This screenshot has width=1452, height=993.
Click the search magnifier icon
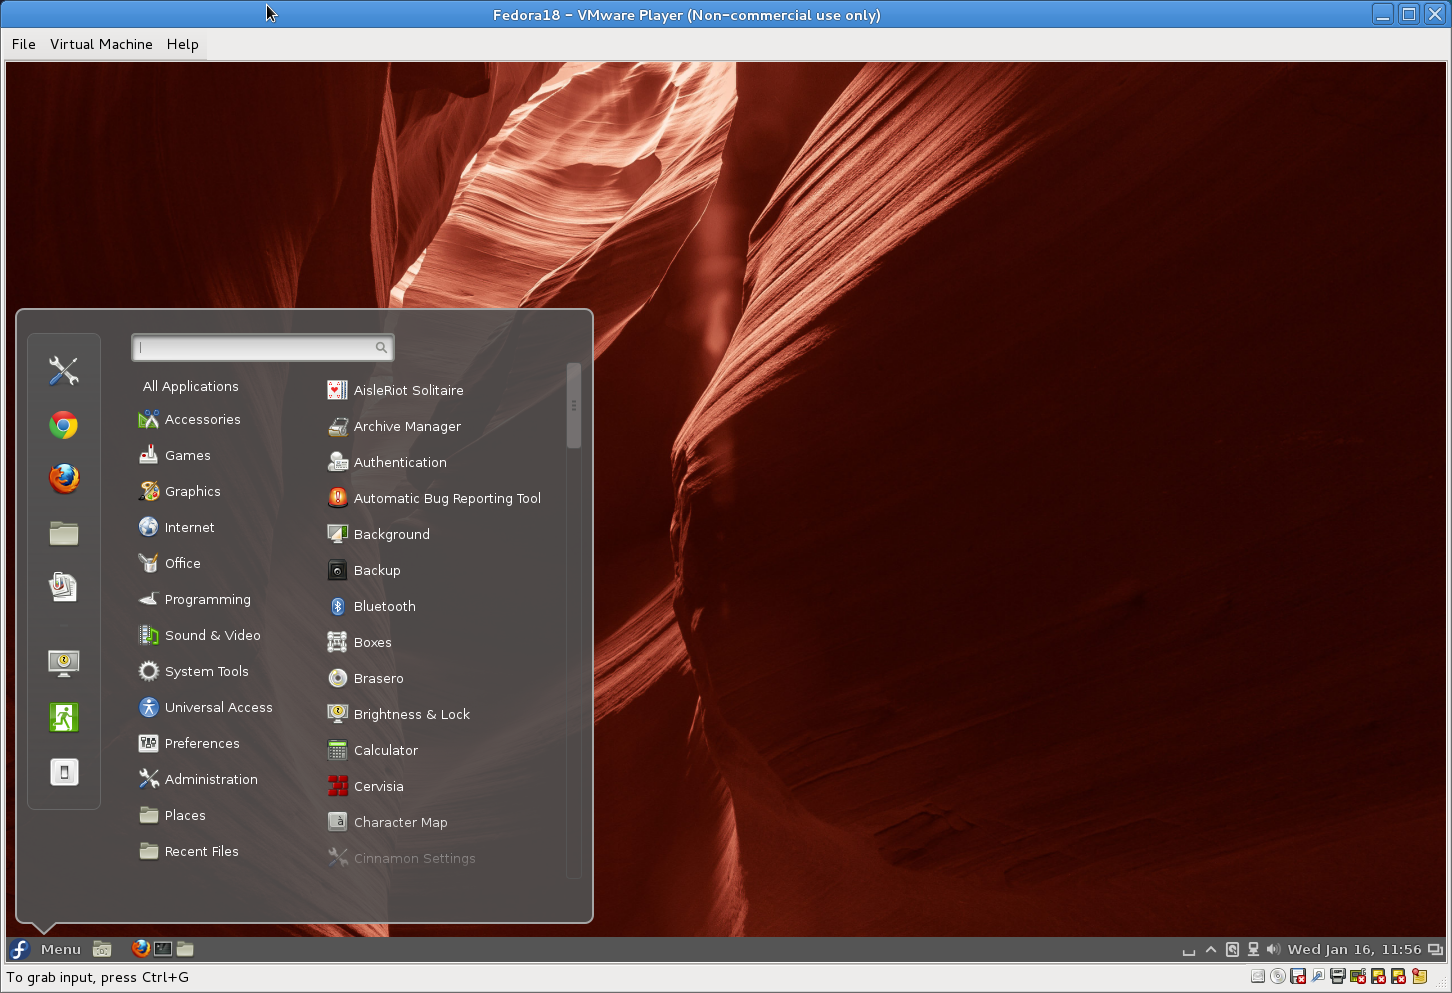381,347
